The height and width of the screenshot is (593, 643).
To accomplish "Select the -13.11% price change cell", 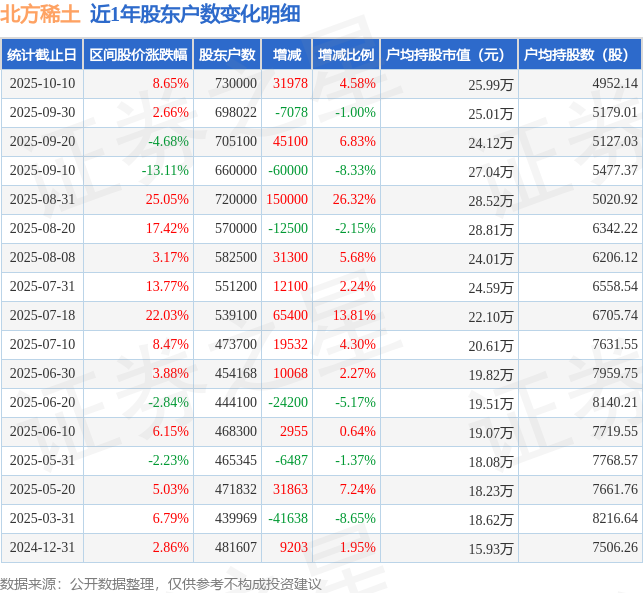I will pyautogui.click(x=138, y=171).
